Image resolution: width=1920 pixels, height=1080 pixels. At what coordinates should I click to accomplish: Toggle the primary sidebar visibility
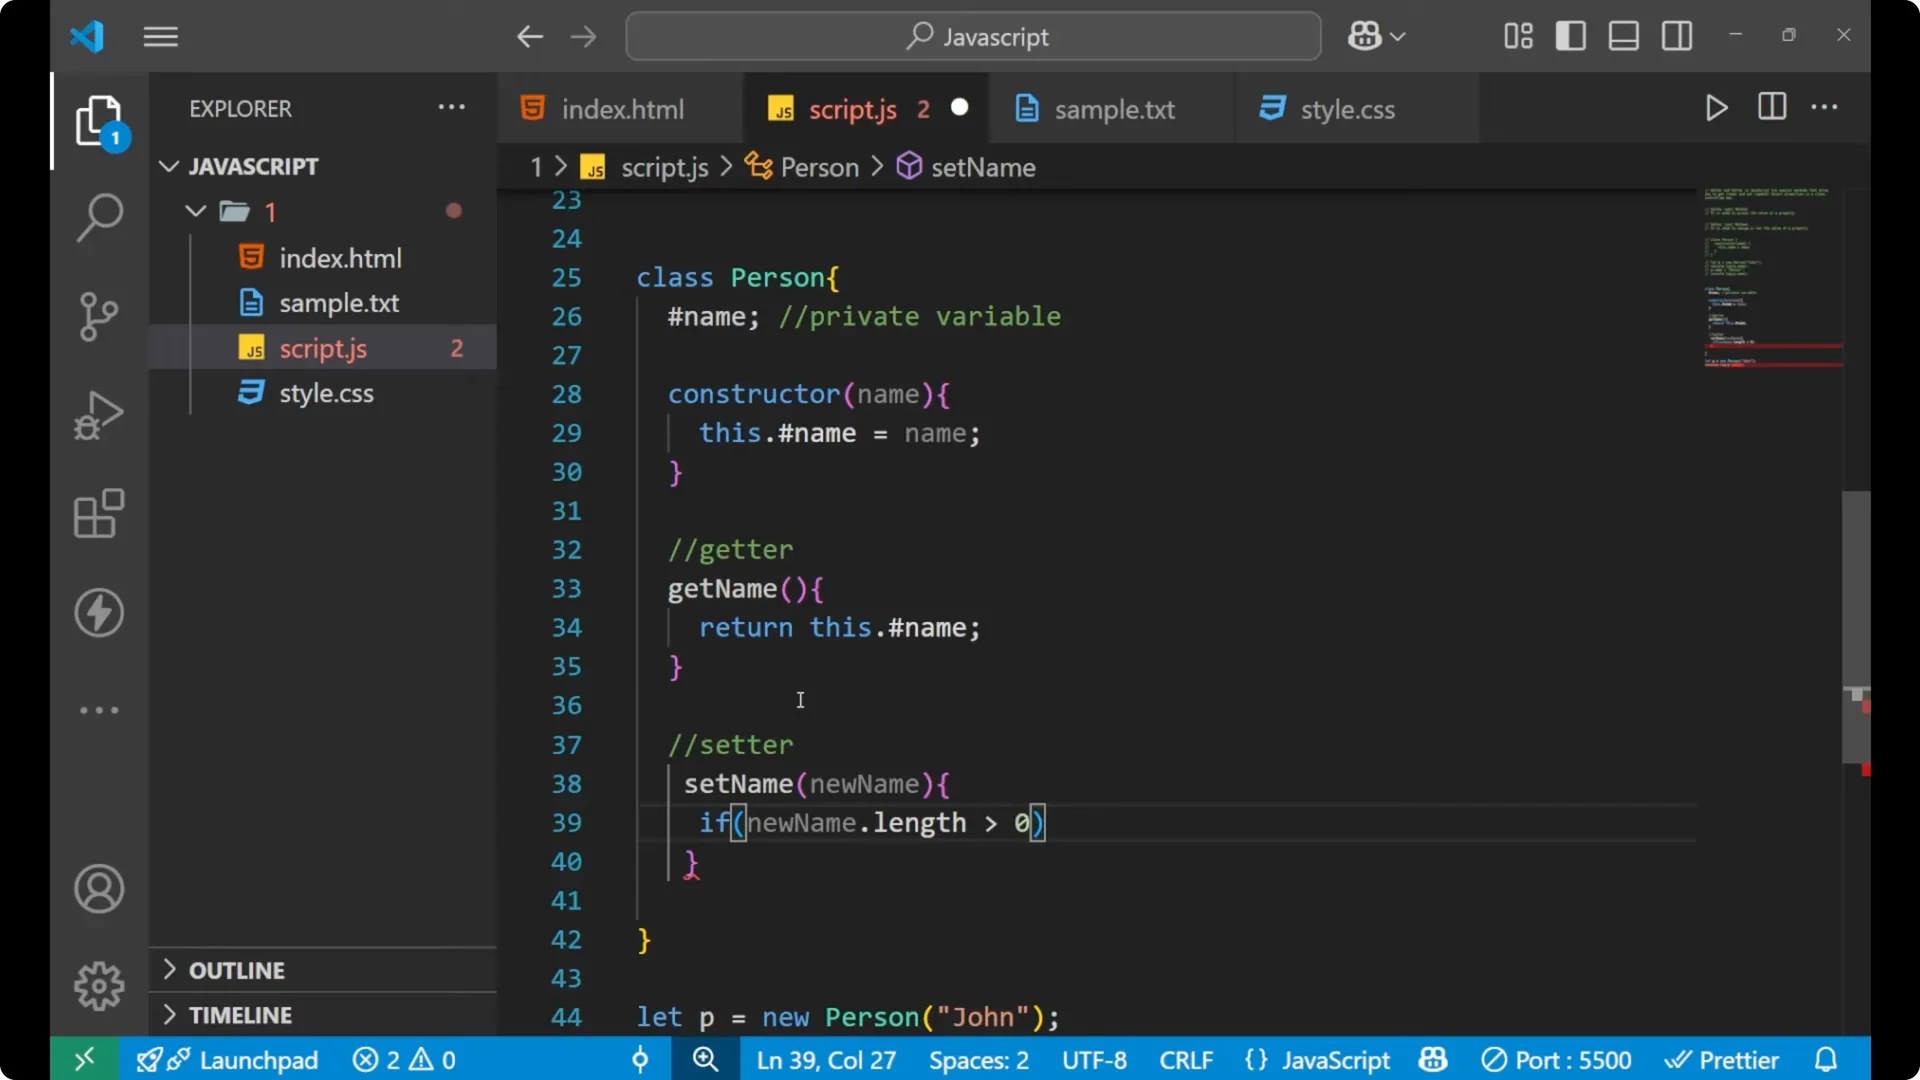pos(1569,35)
